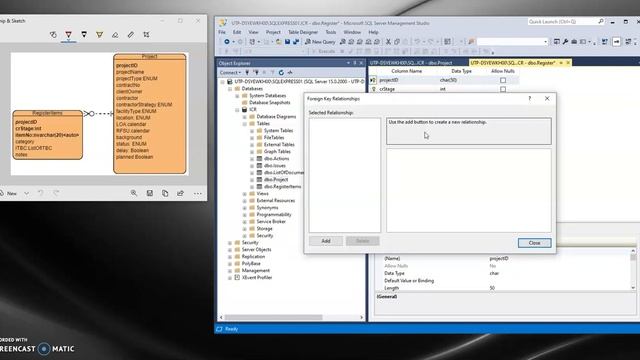
Task: Collapse the ICR database node
Action: 237,110
